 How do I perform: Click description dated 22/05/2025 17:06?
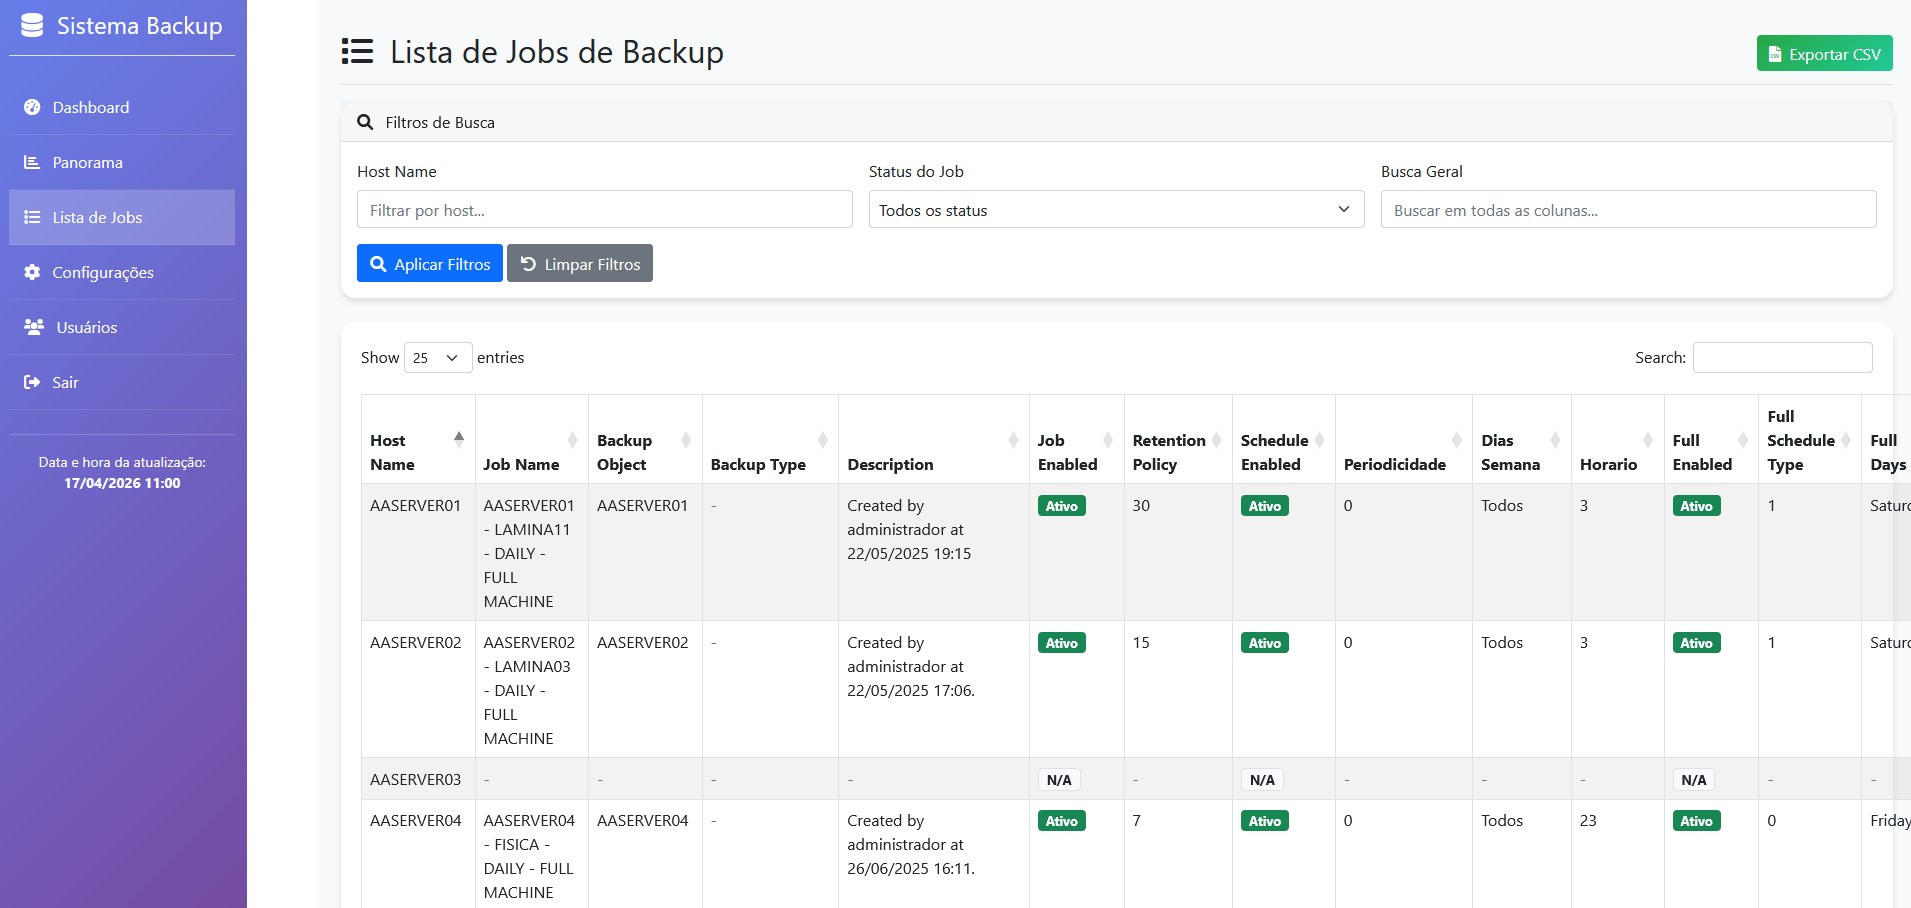[911, 667]
